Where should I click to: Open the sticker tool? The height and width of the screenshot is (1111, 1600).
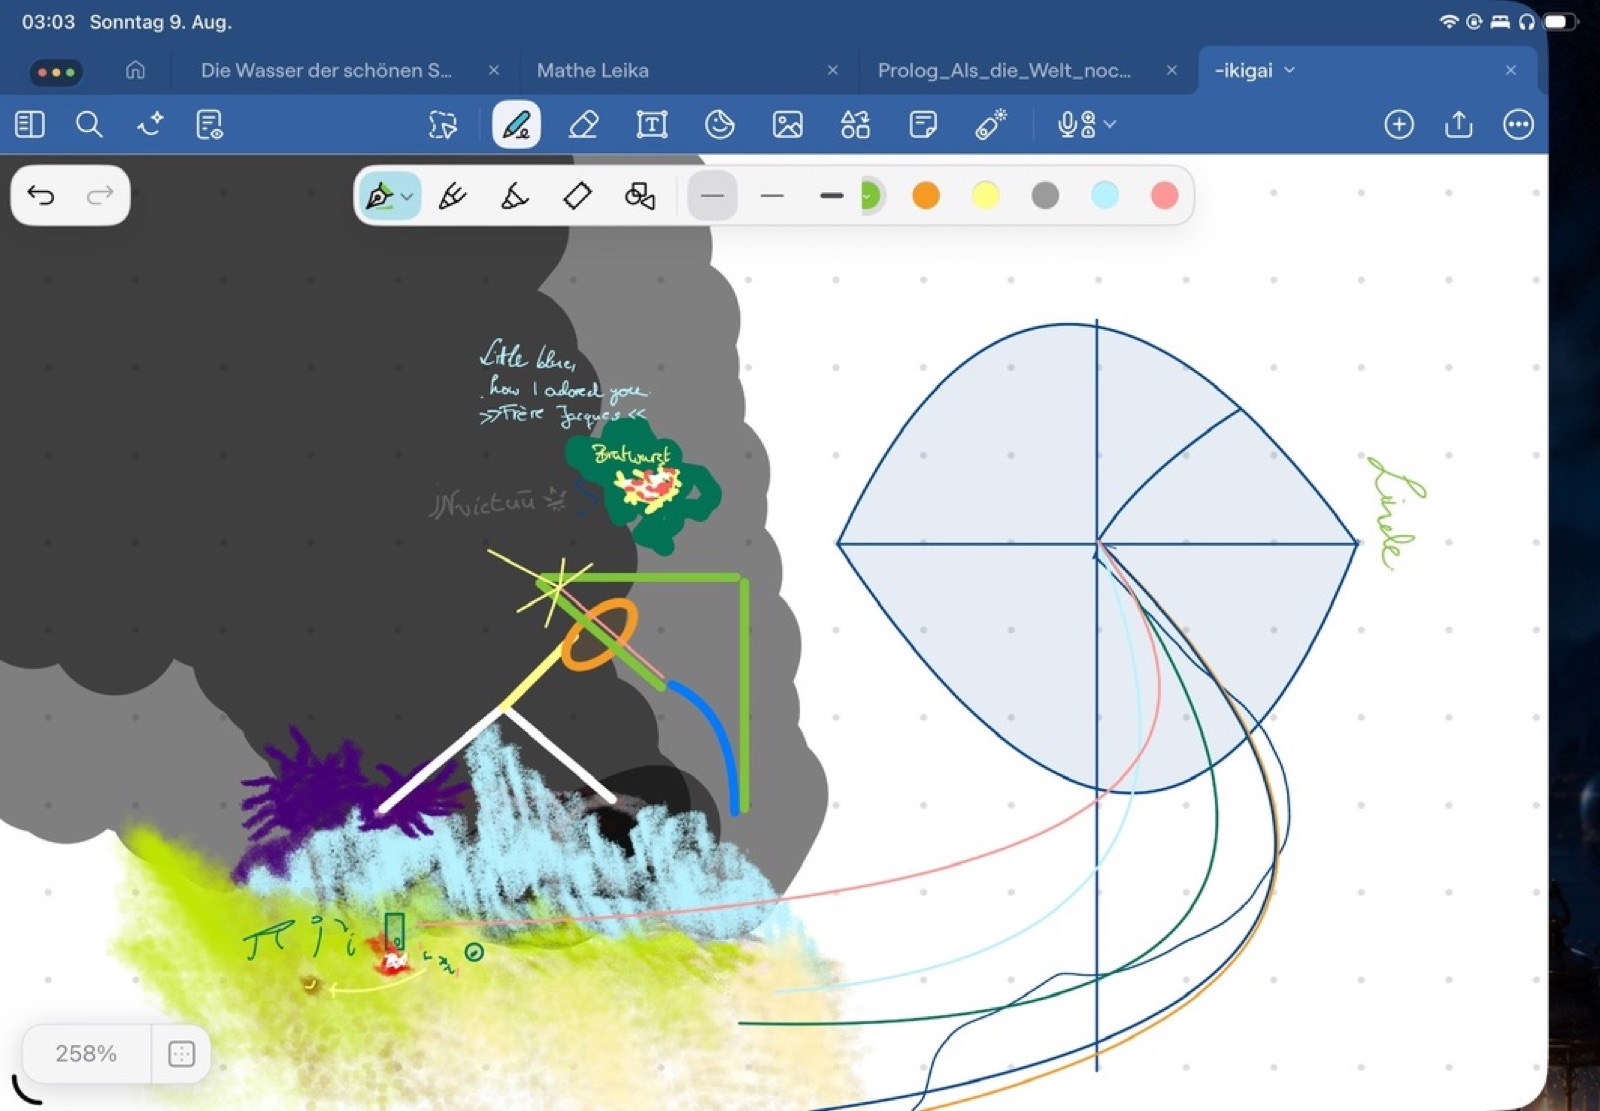(720, 124)
